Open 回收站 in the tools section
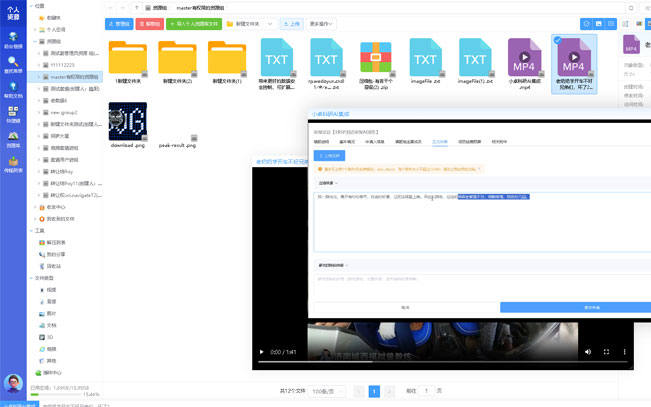 point(54,266)
